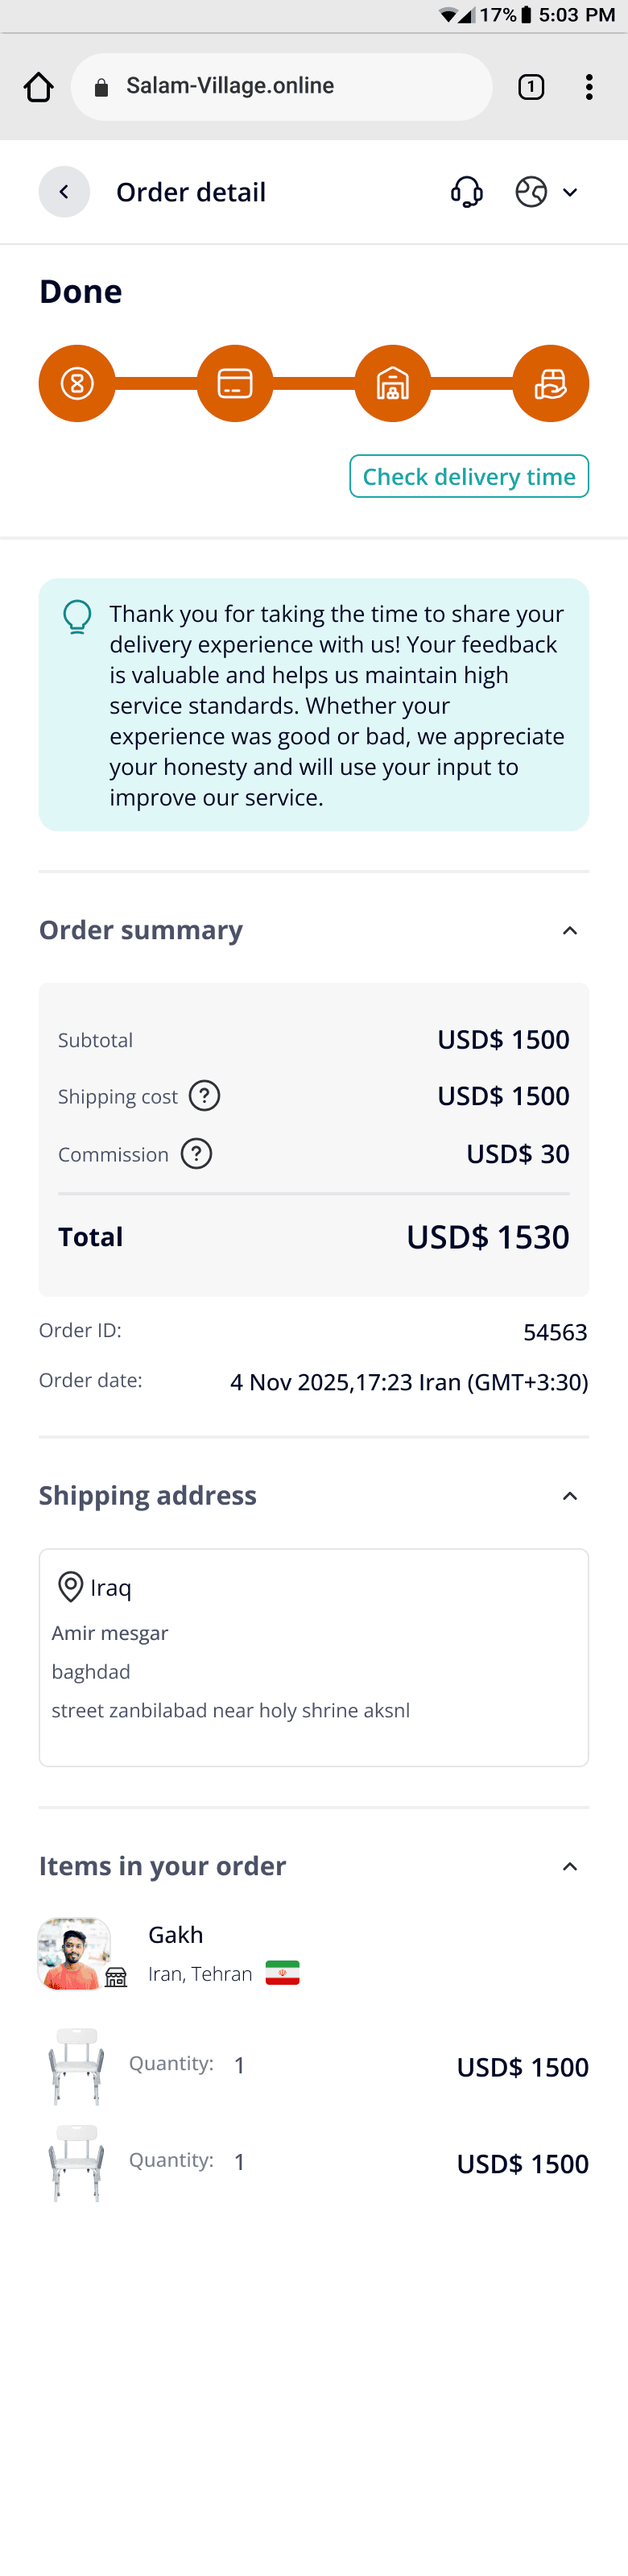Collapse the Order summary section
Image resolution: width=628 pixels, height=2576 pixels.
point(570,931)
